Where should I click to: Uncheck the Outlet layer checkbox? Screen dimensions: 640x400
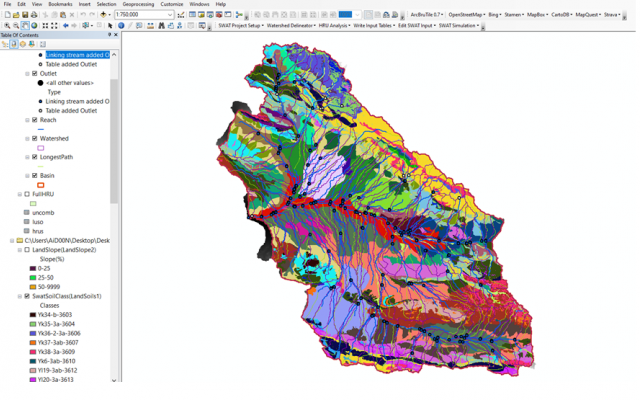pyautogui.click(x=35, y=73)
